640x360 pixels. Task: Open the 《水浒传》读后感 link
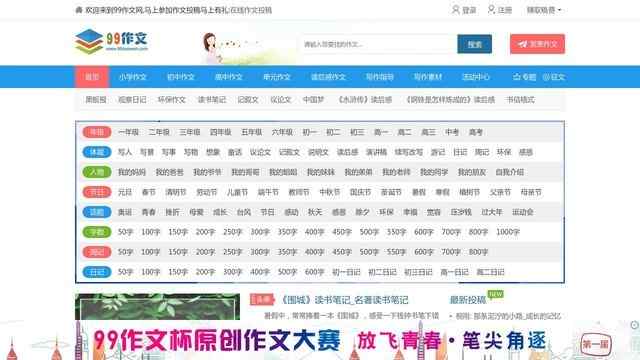364,100
